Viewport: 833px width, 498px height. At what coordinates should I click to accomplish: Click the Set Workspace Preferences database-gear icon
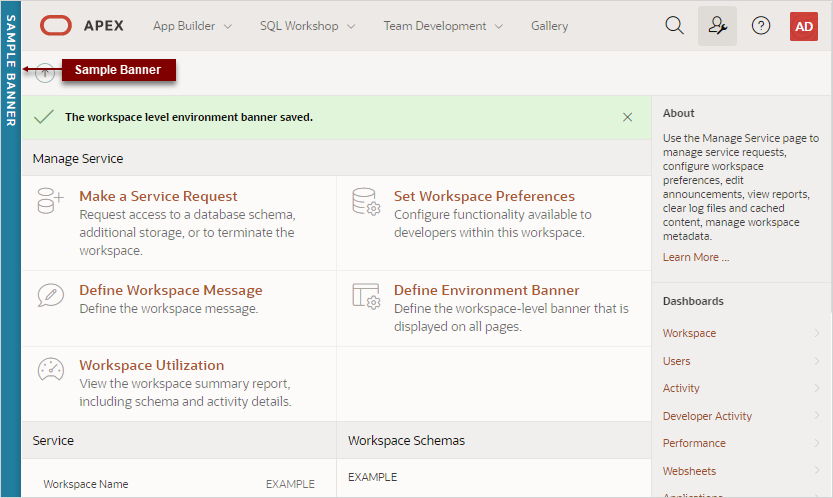[x=366, y=201]
